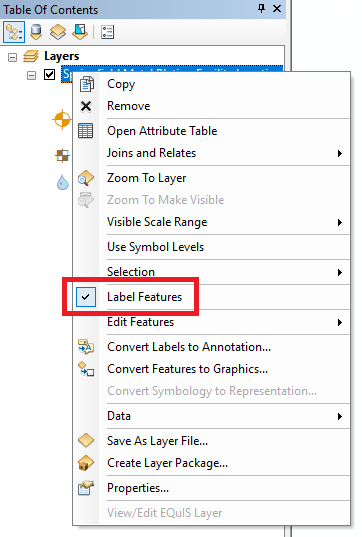Pin the Table Of Contents panel
The width and height of the screenshot is (362, 537).
coord(261,9)
